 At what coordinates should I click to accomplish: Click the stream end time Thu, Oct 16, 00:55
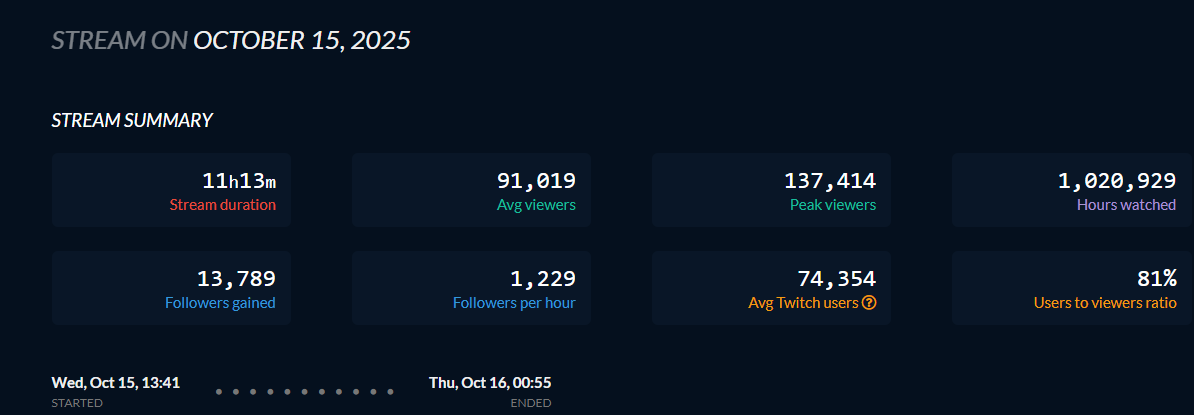click(x=490, y=382)
